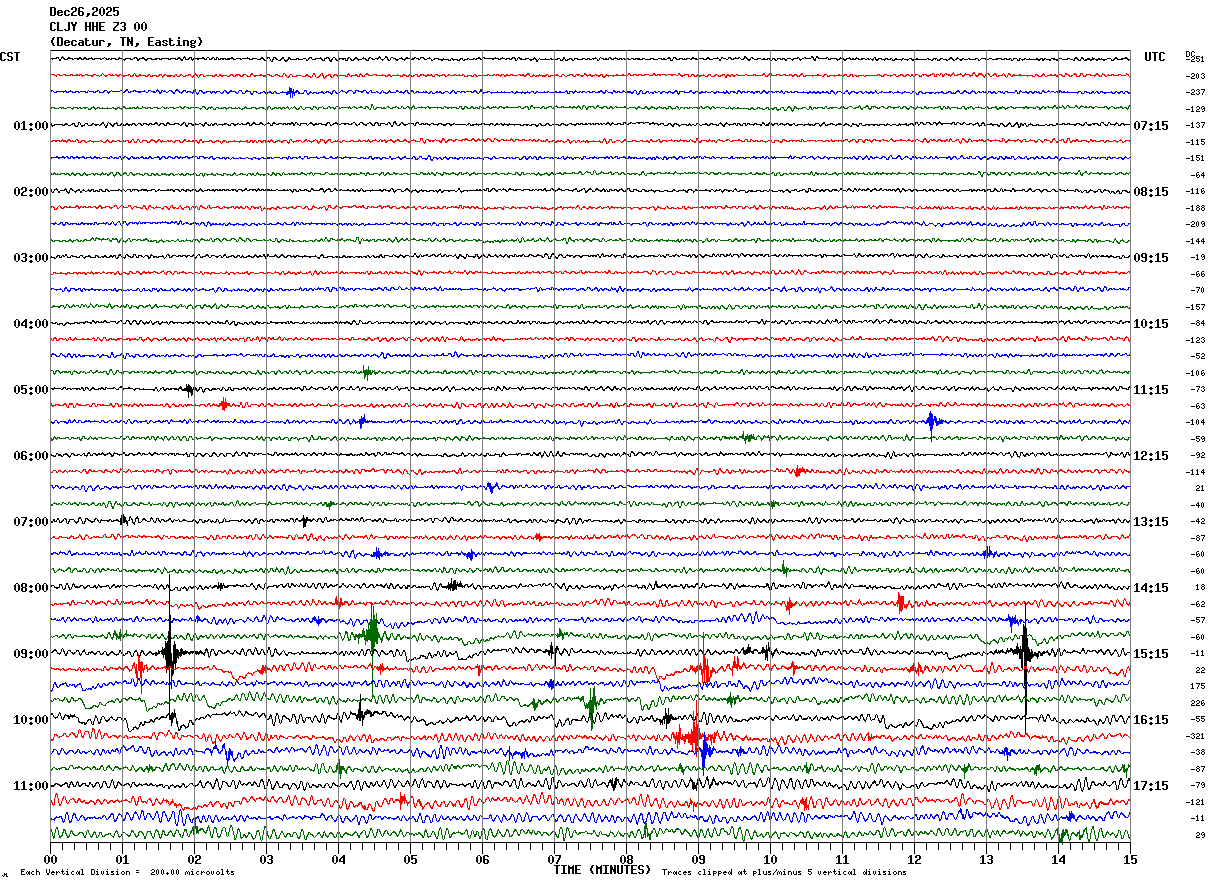Click the DC offset value -321
1210x886 pixels.
pyautogui.click(x=1195, y=736)
